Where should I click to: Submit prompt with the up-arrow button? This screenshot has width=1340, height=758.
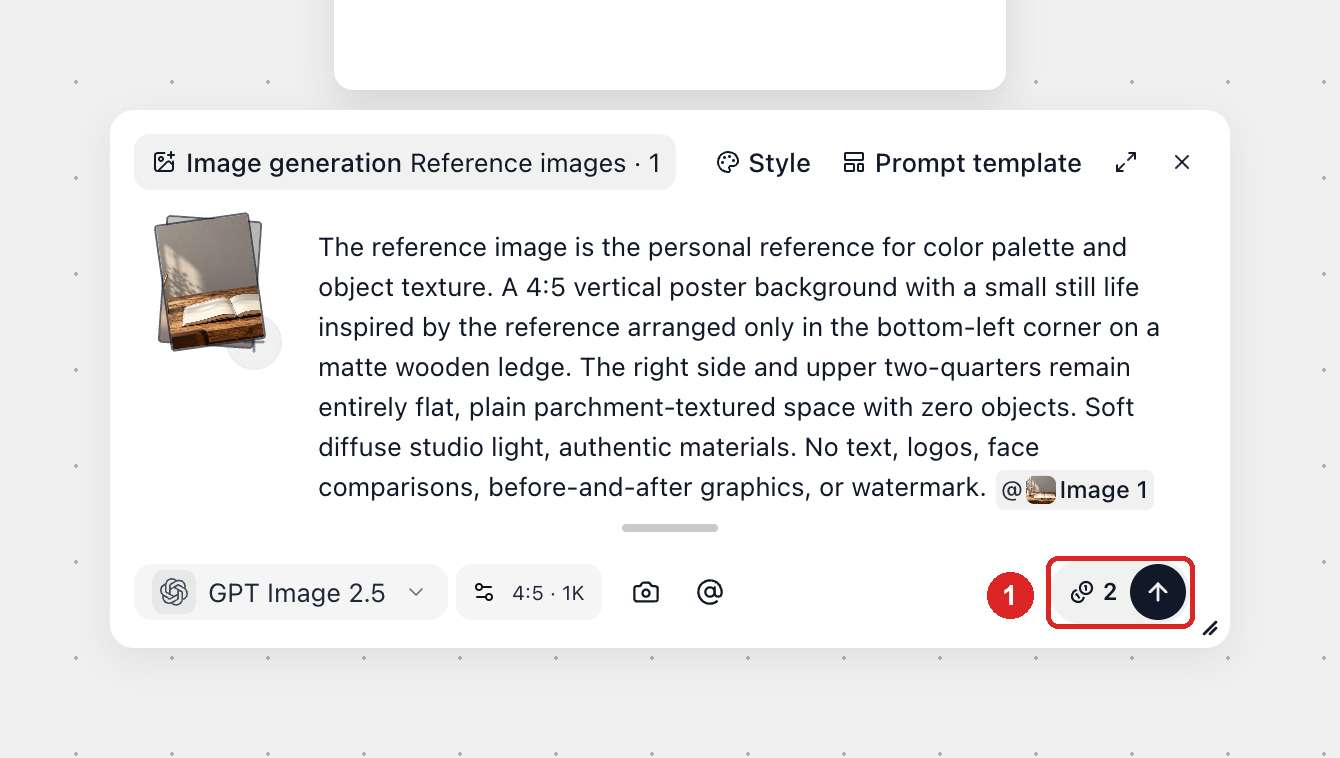[x=1158, y=592]
